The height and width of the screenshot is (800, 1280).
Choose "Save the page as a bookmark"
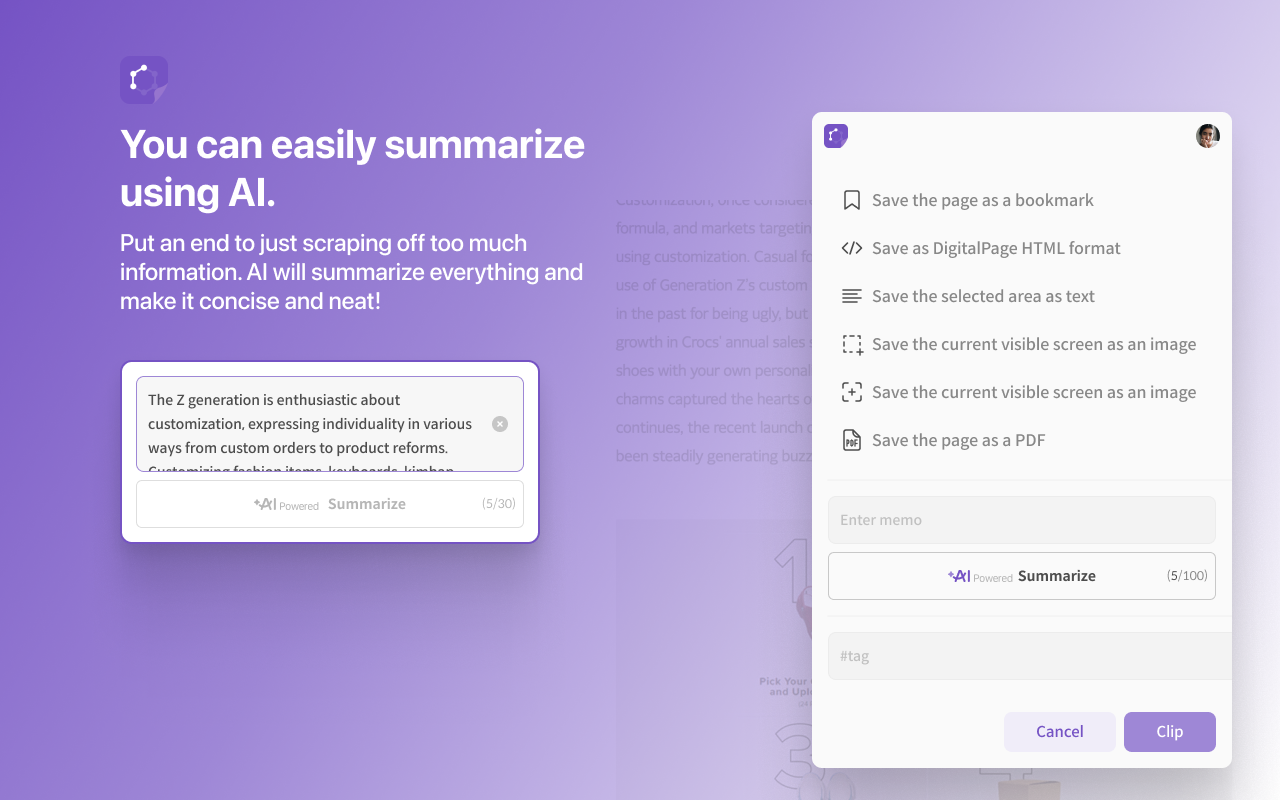[982, 200]
